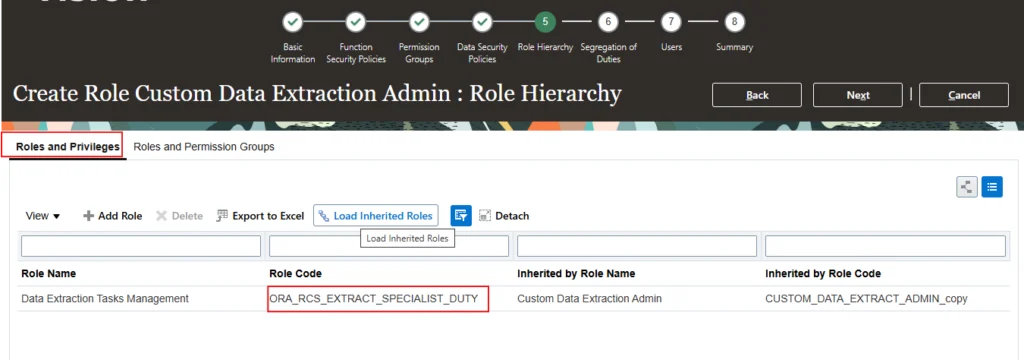This screenshot has height=360, width=1024.
Task: Click Custom Data Extraction Admin cell
Action: tap(589, 299)
